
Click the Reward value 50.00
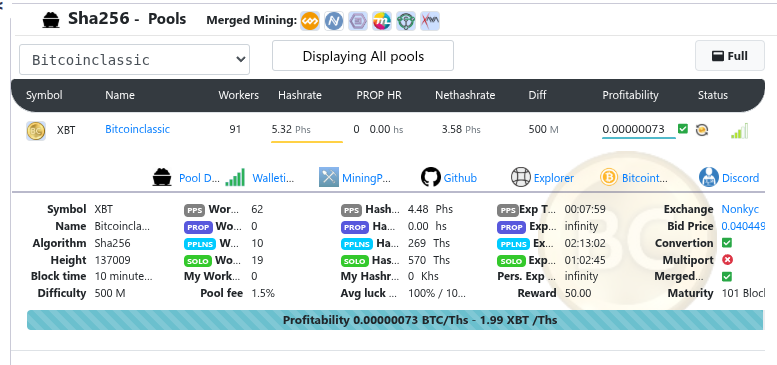pyautogui.click(x=578, y=293)
